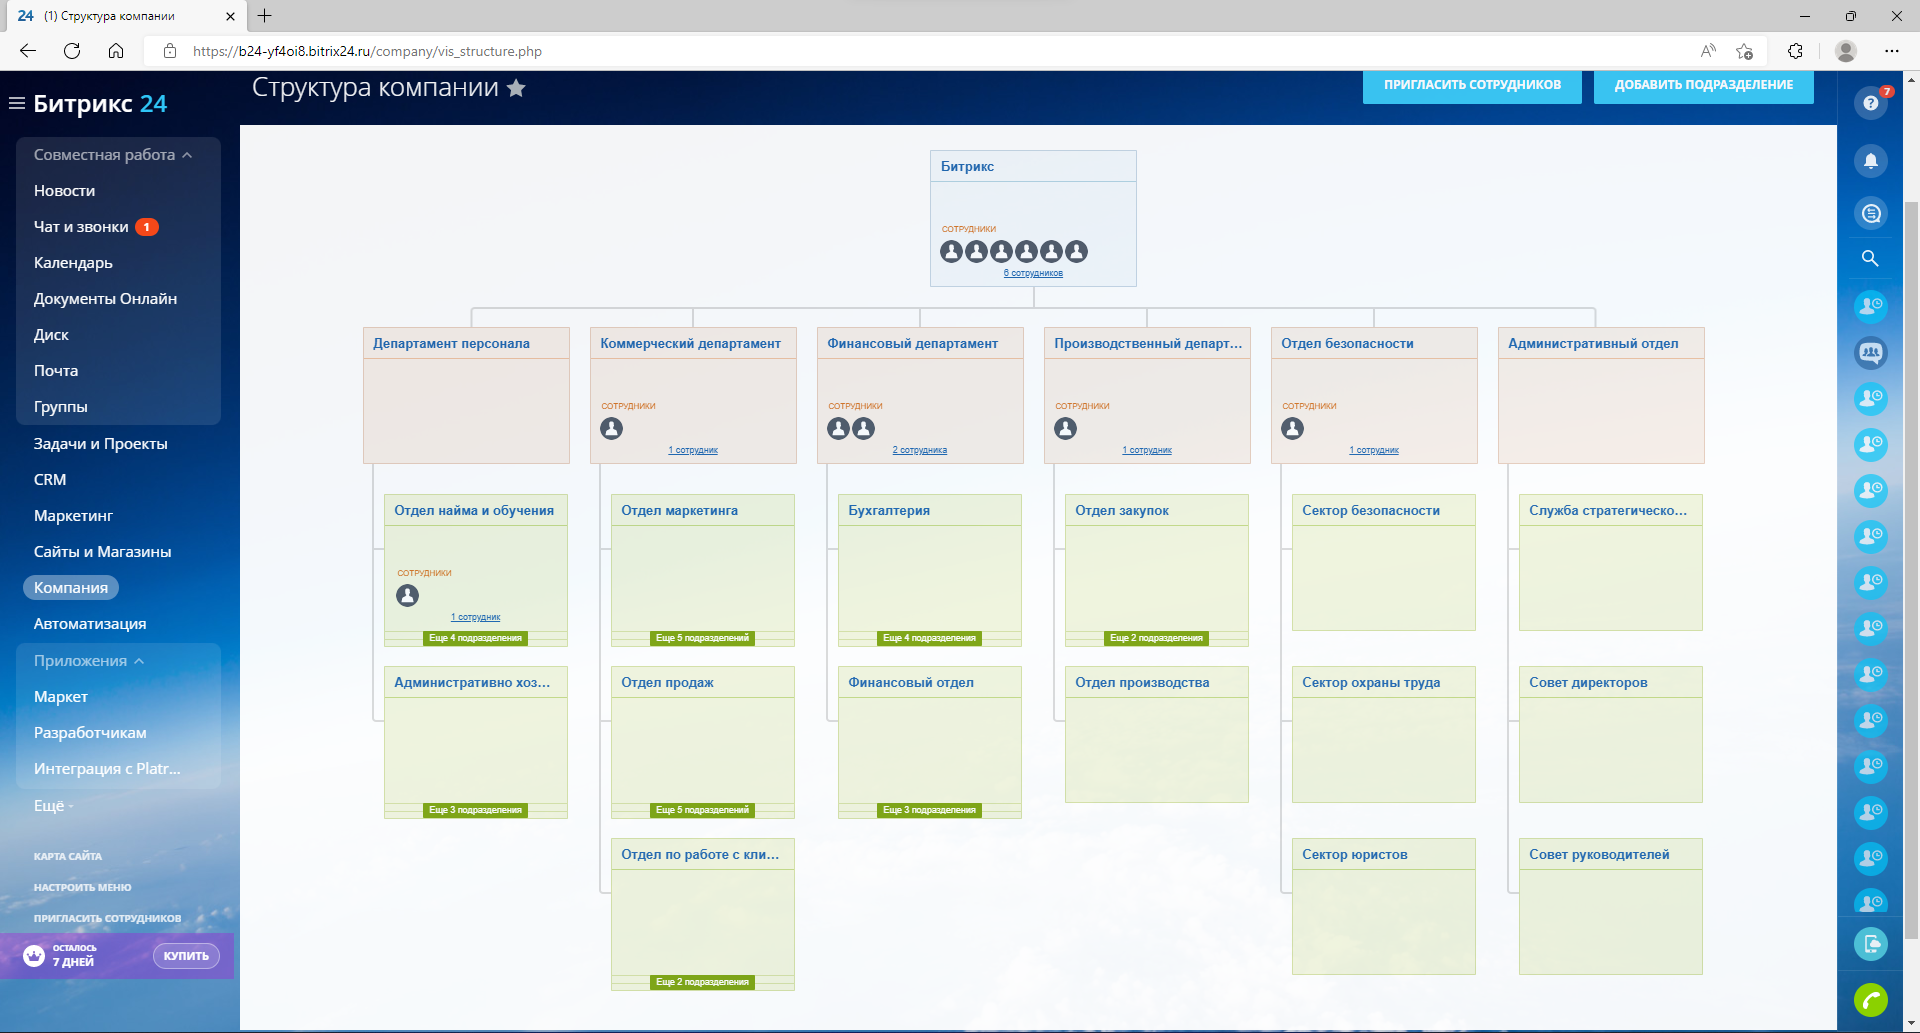Screen dimensions: 1920x1033
Task: Open the 2 сотрудника link in Финансовый департамент
Action: tap(920, 450)
